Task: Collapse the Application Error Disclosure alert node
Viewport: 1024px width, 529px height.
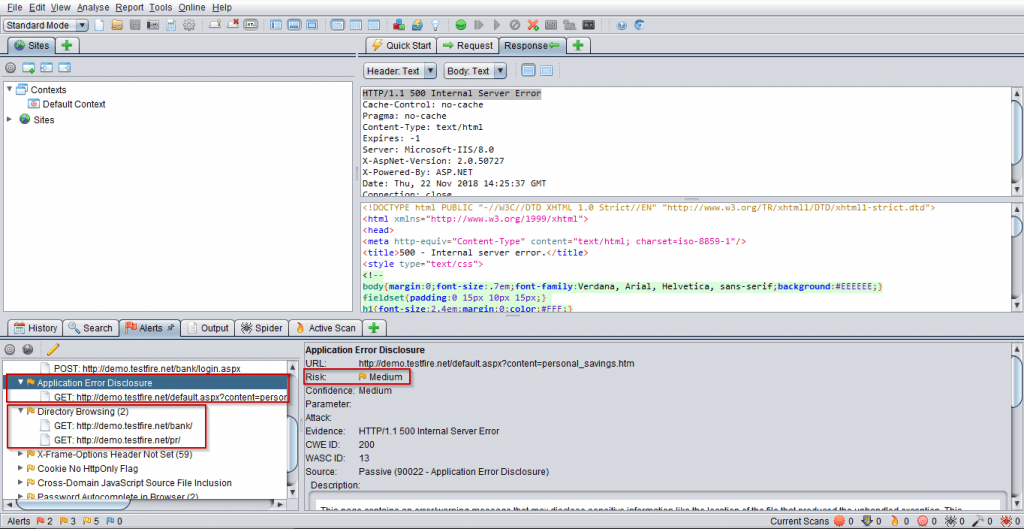Action: 21,382
